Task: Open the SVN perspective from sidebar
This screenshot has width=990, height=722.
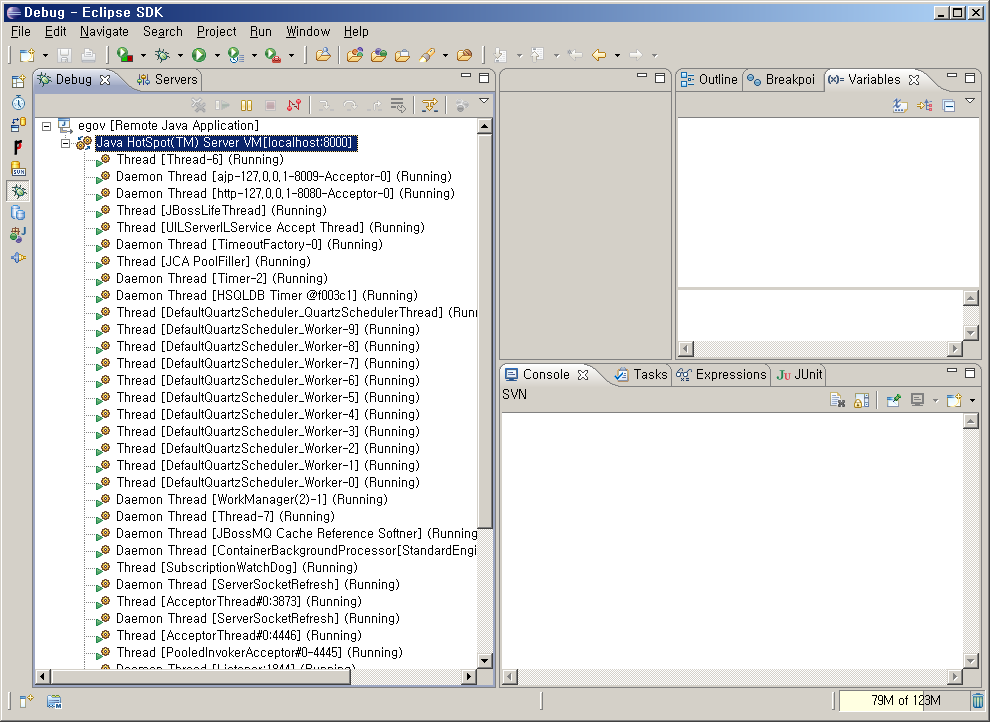Action: pos(18,169)
